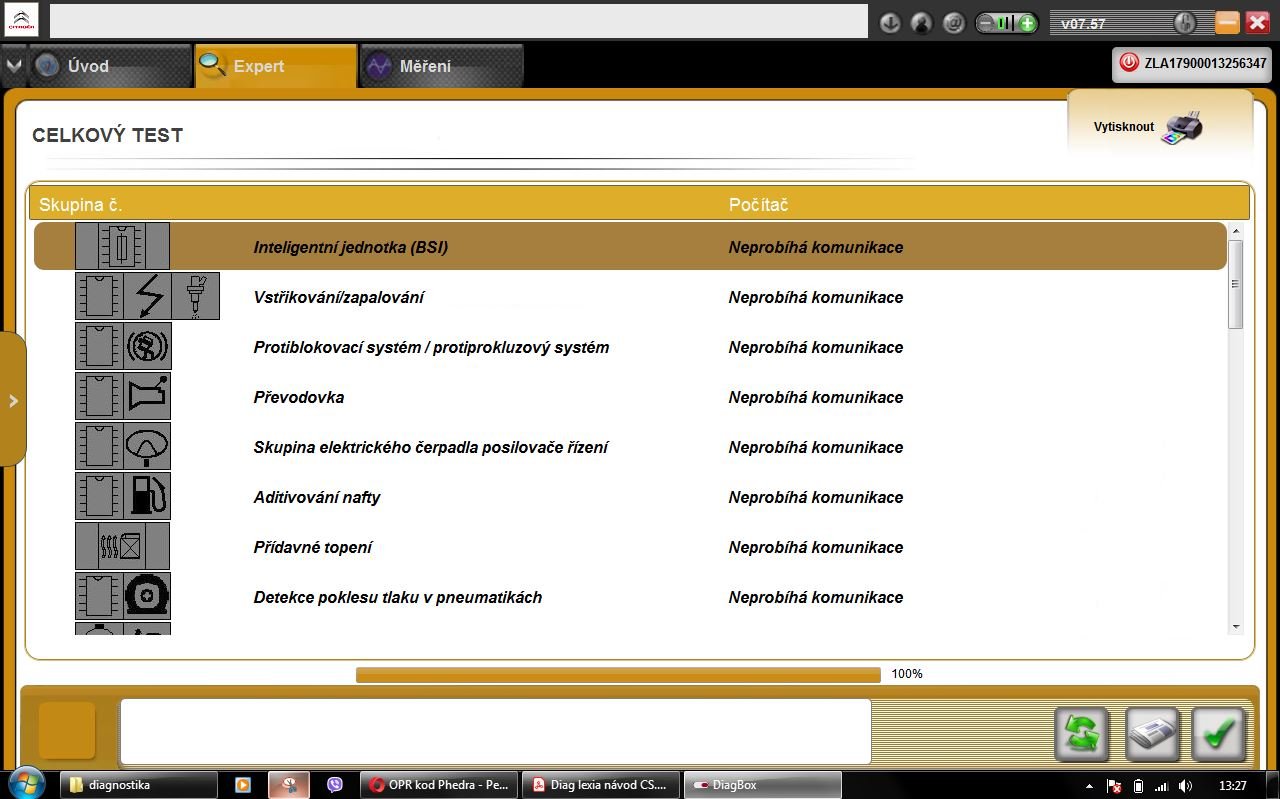Open the Měření tab
The image size is (1280, 799).
pos(441,66)
